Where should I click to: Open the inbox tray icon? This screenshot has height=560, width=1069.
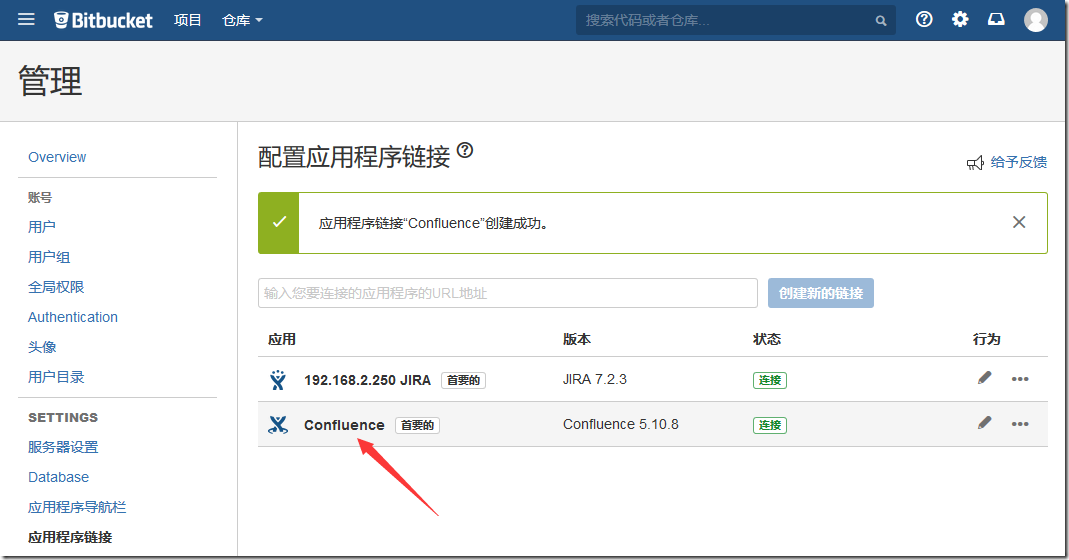[x=996, y=19]
